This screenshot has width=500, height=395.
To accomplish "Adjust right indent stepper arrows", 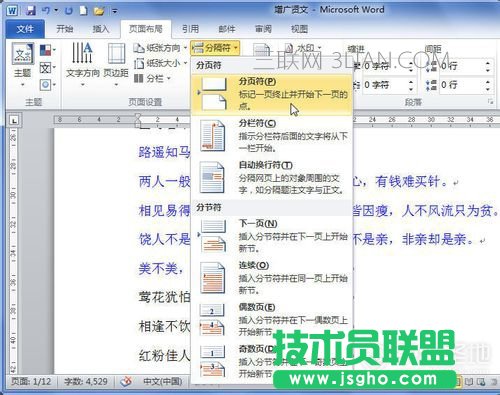I will point(411,85).
